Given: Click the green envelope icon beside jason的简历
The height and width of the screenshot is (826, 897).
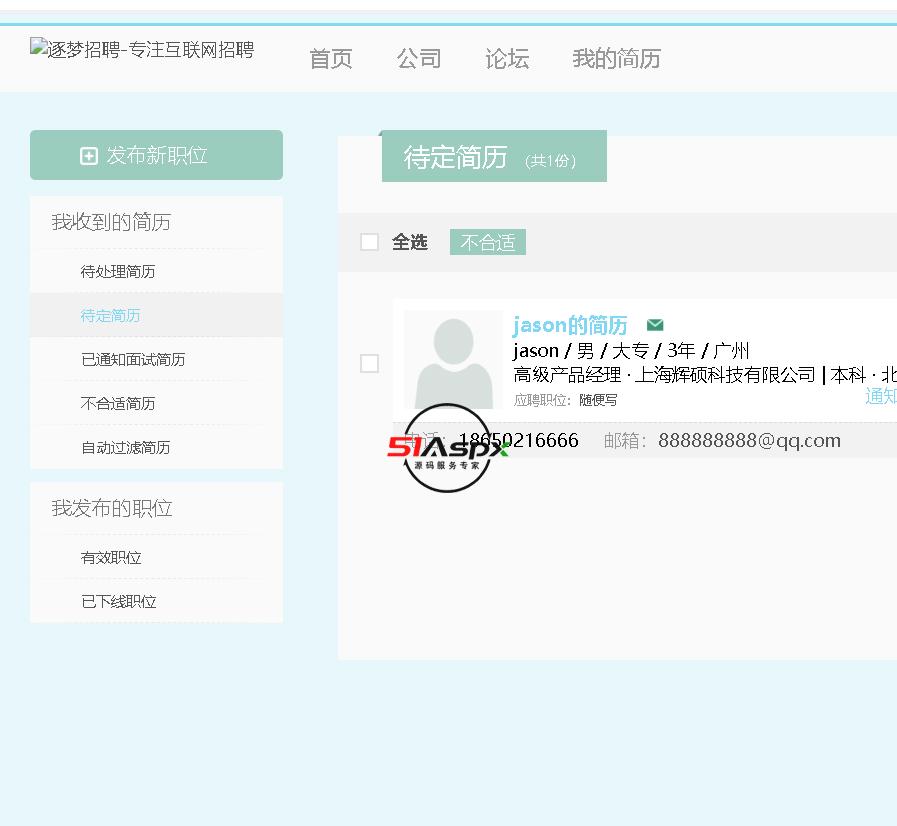Looking at the screenshot, I should (x=655, y=325).
